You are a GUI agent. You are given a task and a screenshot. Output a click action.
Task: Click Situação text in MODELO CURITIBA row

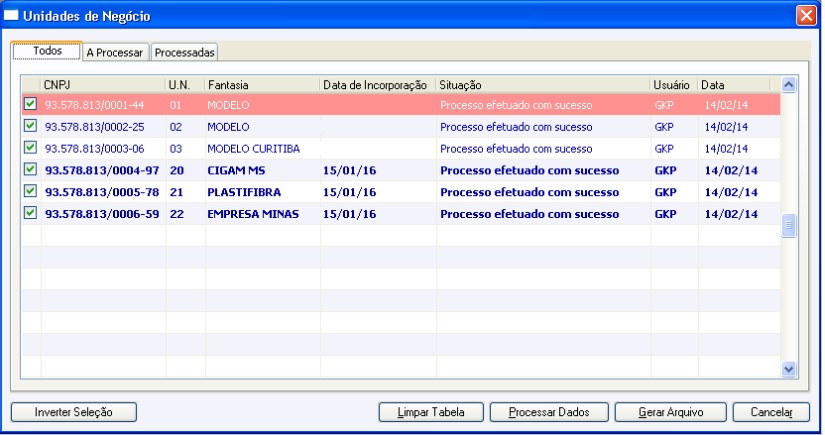click(x=516, y=149)
